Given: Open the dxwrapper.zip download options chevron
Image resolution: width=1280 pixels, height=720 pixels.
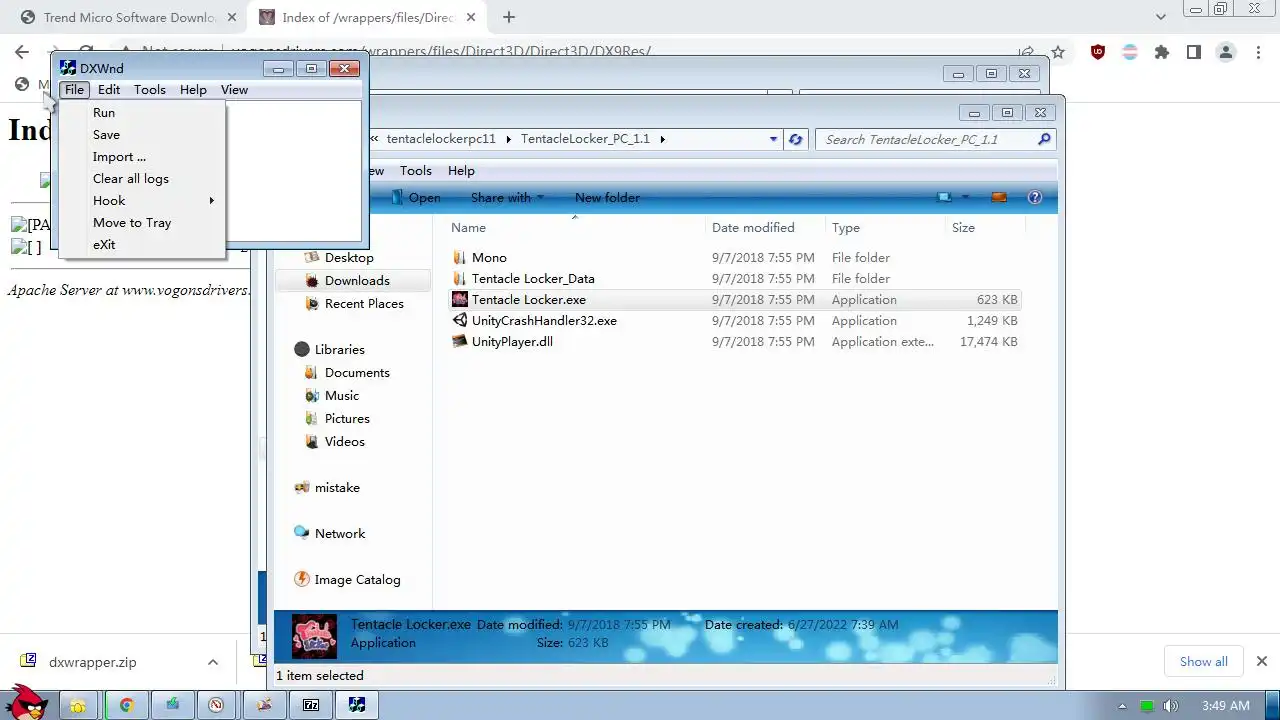Looking at the screenshot, I should (213, 662).
